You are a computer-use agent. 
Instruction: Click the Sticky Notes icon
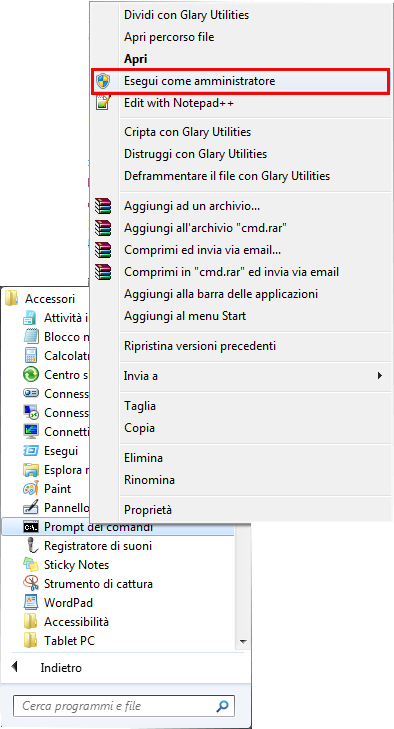point(31,565)
